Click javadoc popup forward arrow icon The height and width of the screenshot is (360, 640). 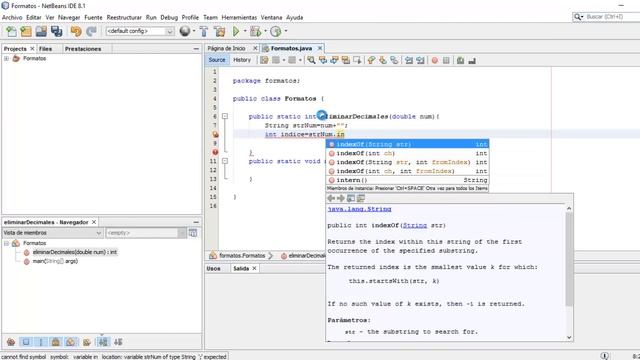341,198
